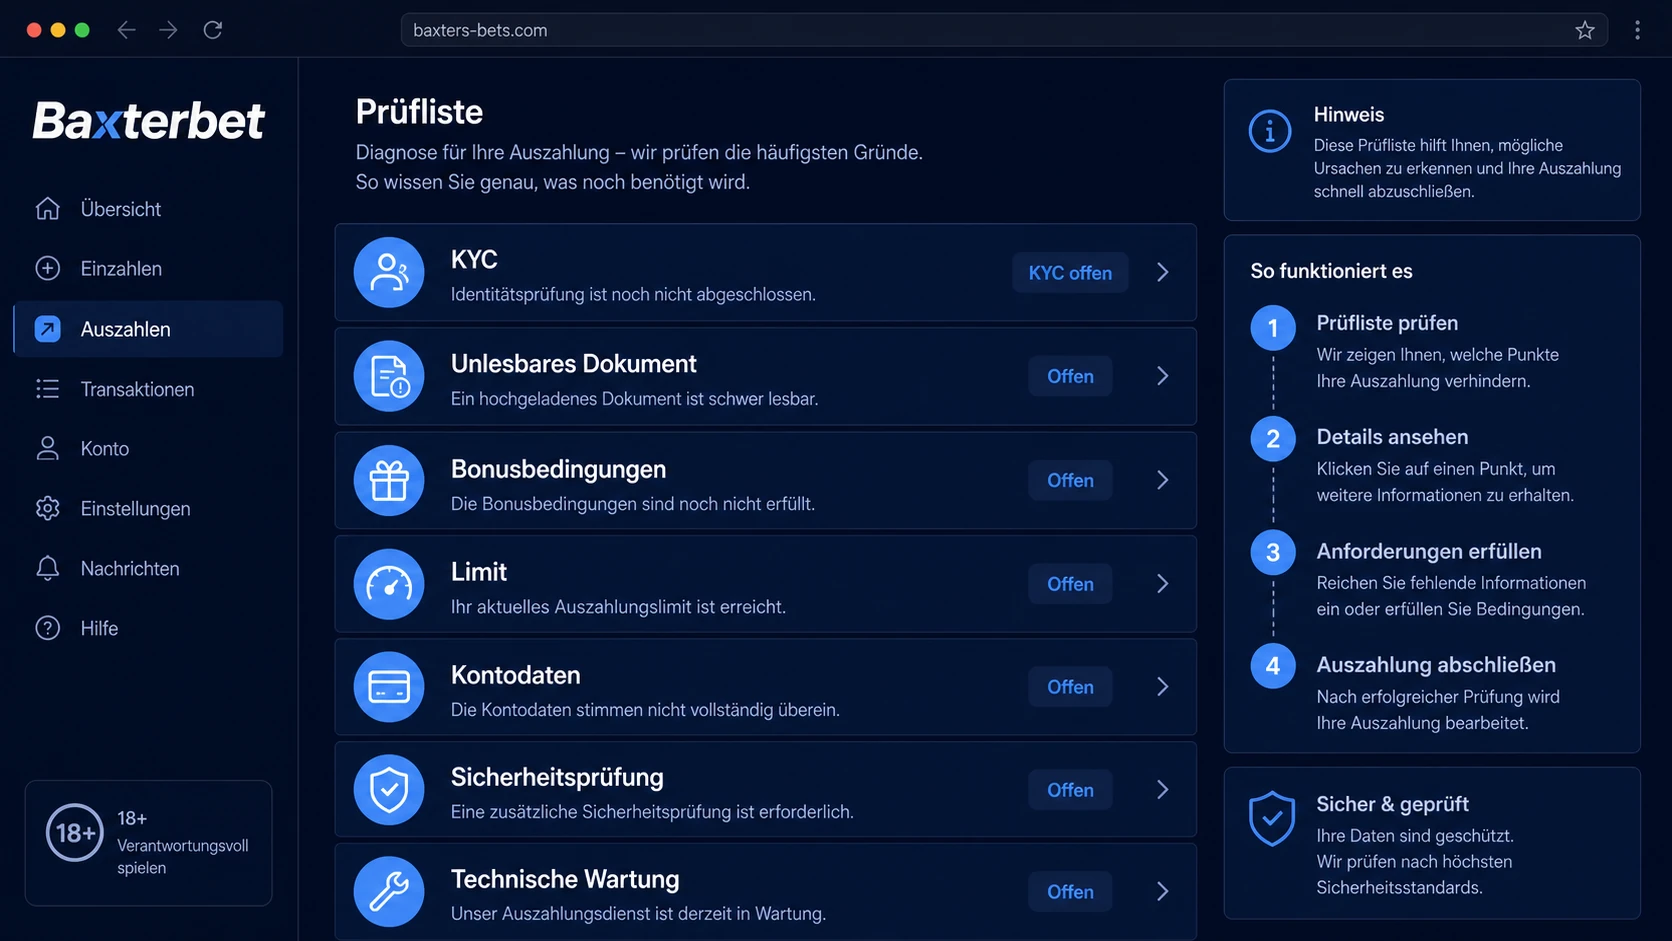Click the Technische Wartung wrench icon
1672x941 pixels.
tap(389, 892)
